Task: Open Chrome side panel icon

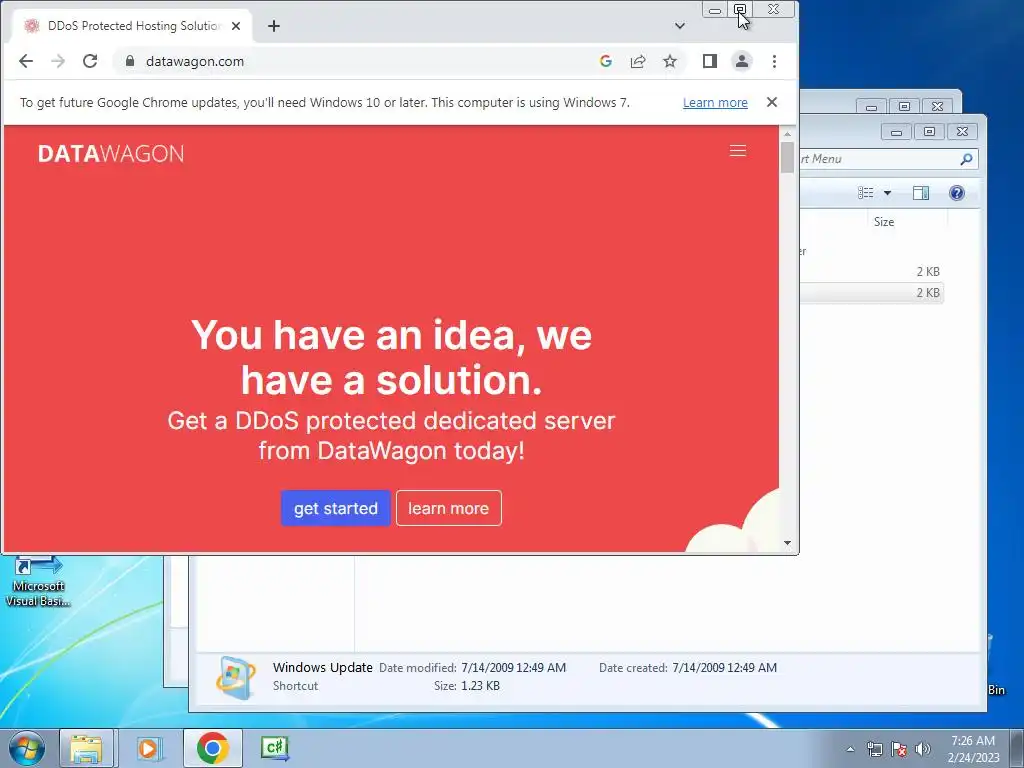Action: (x=710, y=61)
